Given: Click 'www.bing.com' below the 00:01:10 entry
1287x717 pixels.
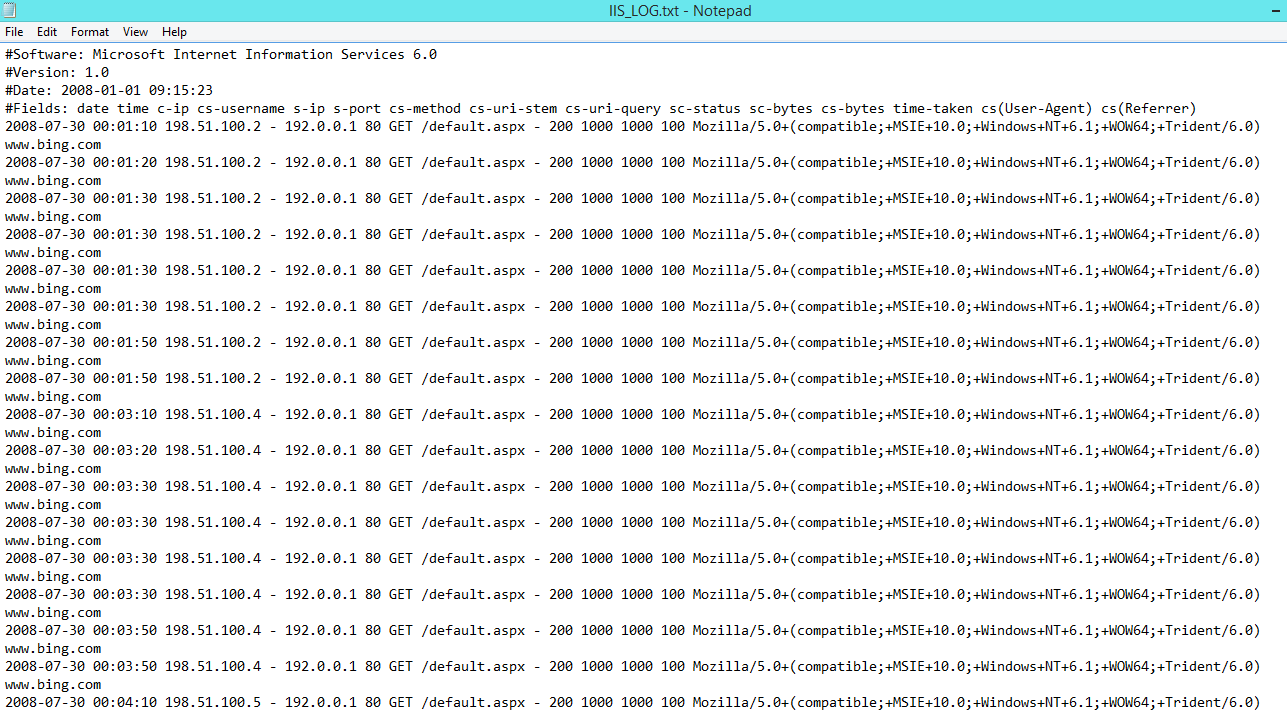Looking at the screenshot, I should 53,145.
